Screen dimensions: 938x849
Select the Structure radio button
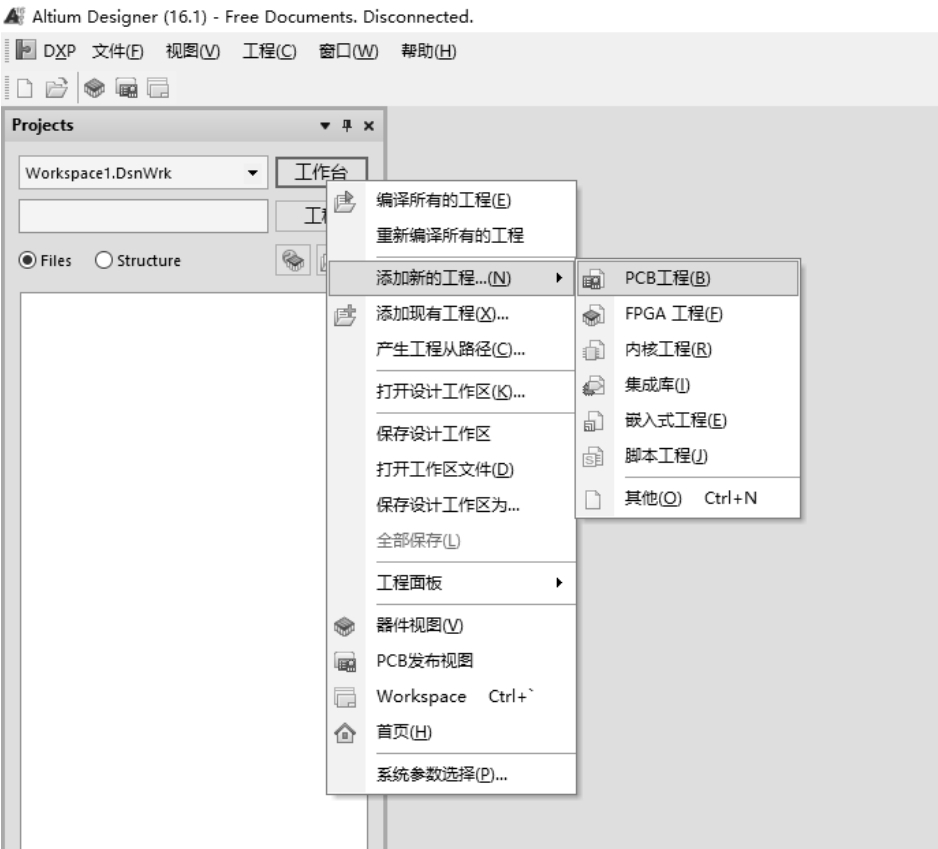103,260
